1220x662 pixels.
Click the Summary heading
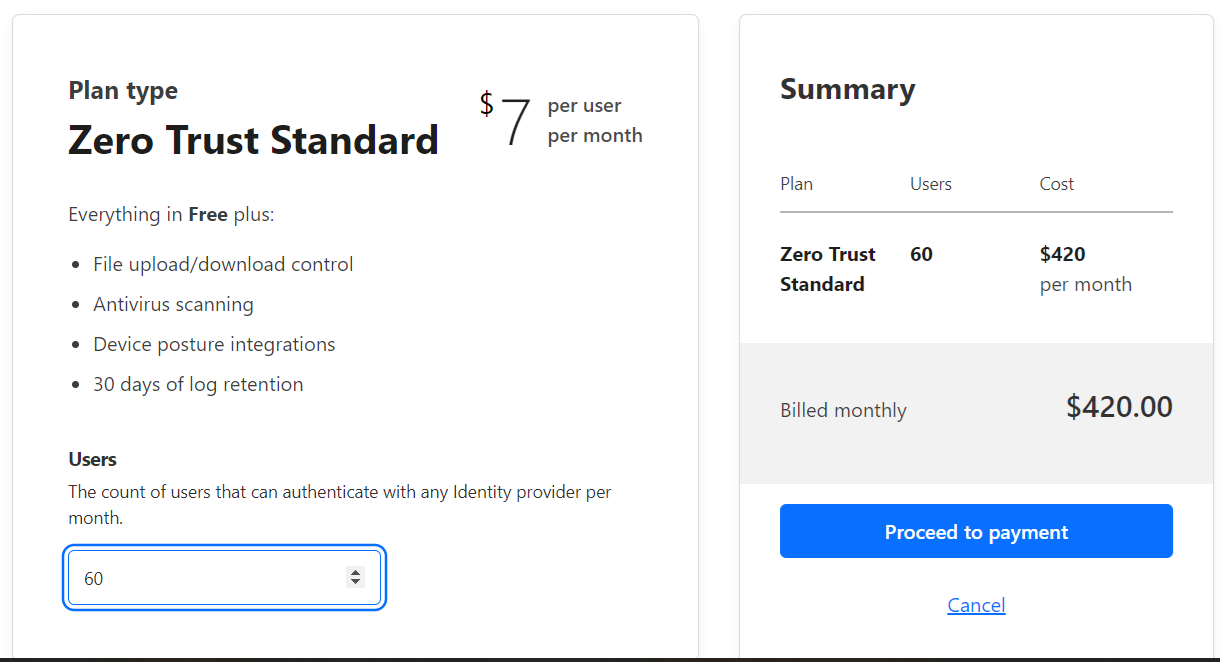coord(847,89)
